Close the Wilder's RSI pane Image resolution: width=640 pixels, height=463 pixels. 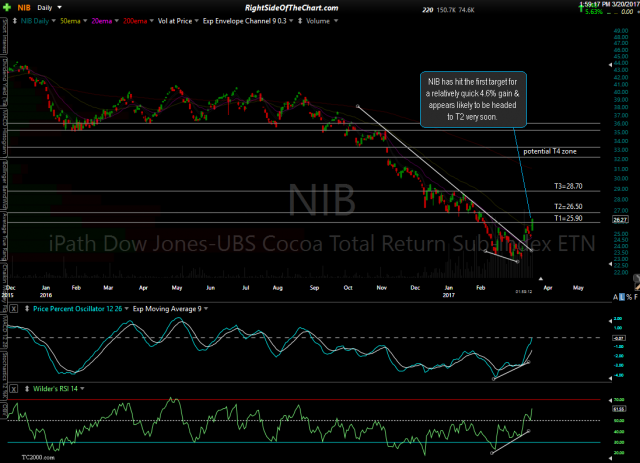[13, 389]
